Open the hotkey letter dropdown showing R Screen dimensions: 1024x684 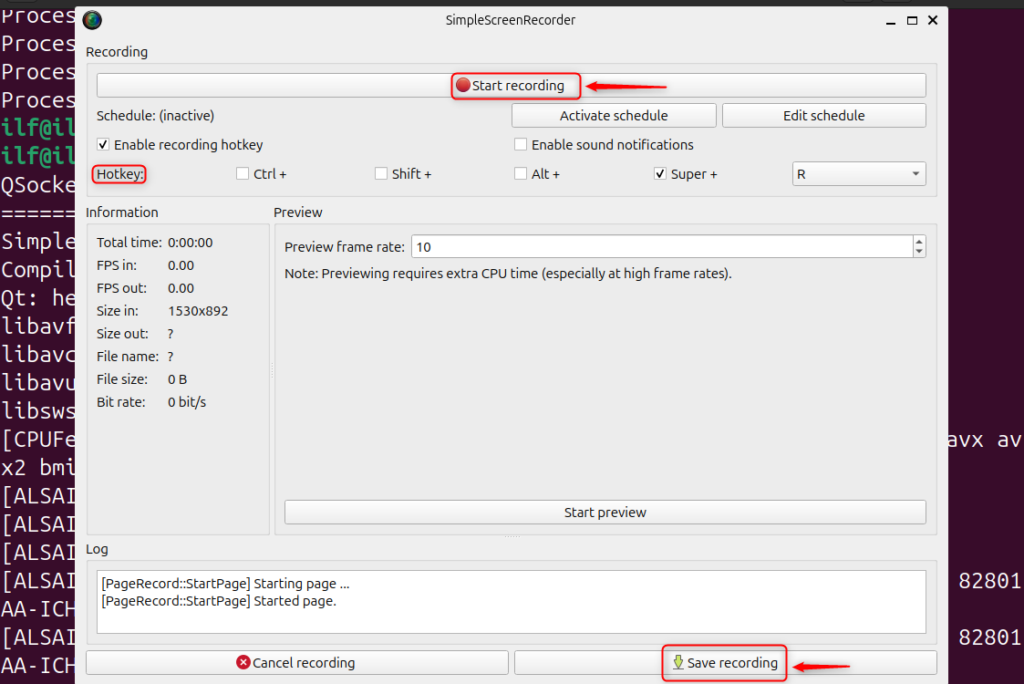click(858, 173)
